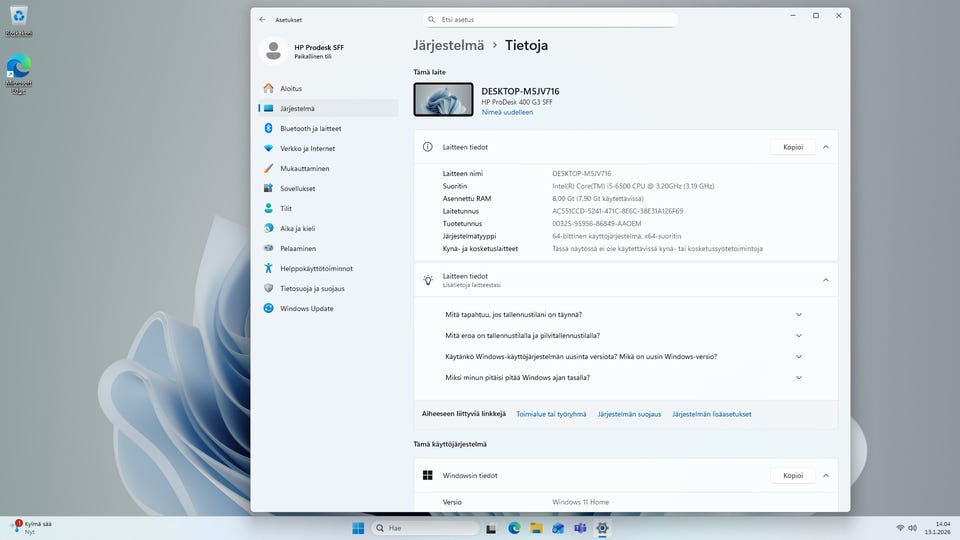Open Tietosuoja ja suojaus settings
The image size is (960, 540).
pos(312,288)
